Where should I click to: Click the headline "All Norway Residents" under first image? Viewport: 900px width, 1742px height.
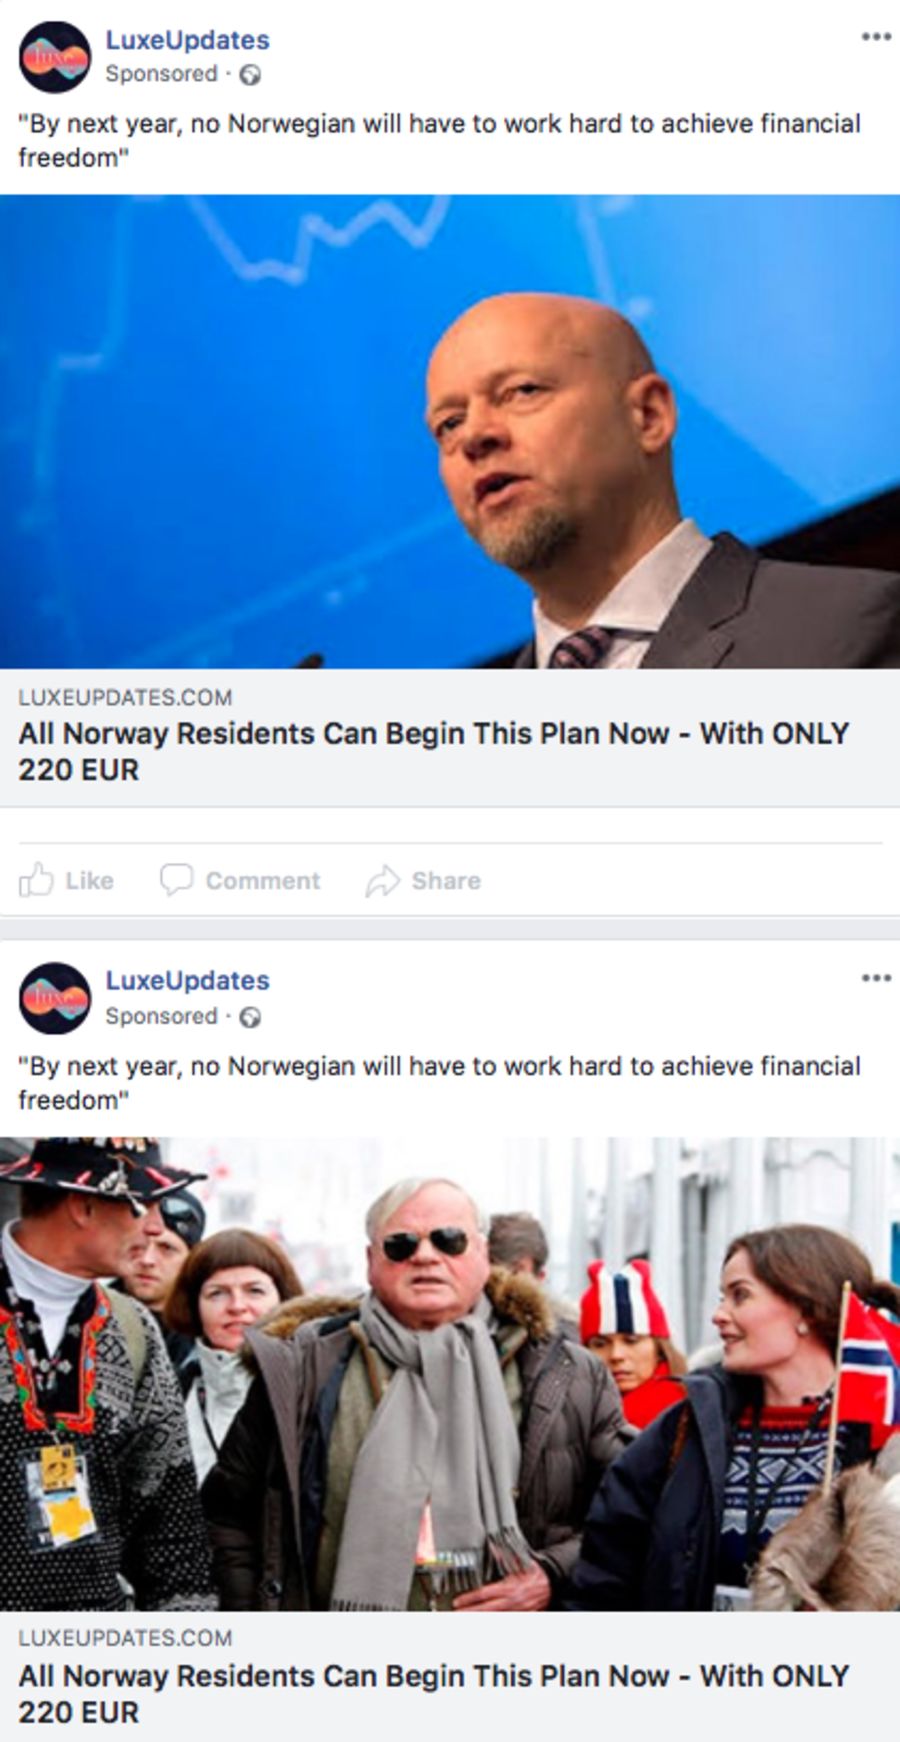click(433, 751)
